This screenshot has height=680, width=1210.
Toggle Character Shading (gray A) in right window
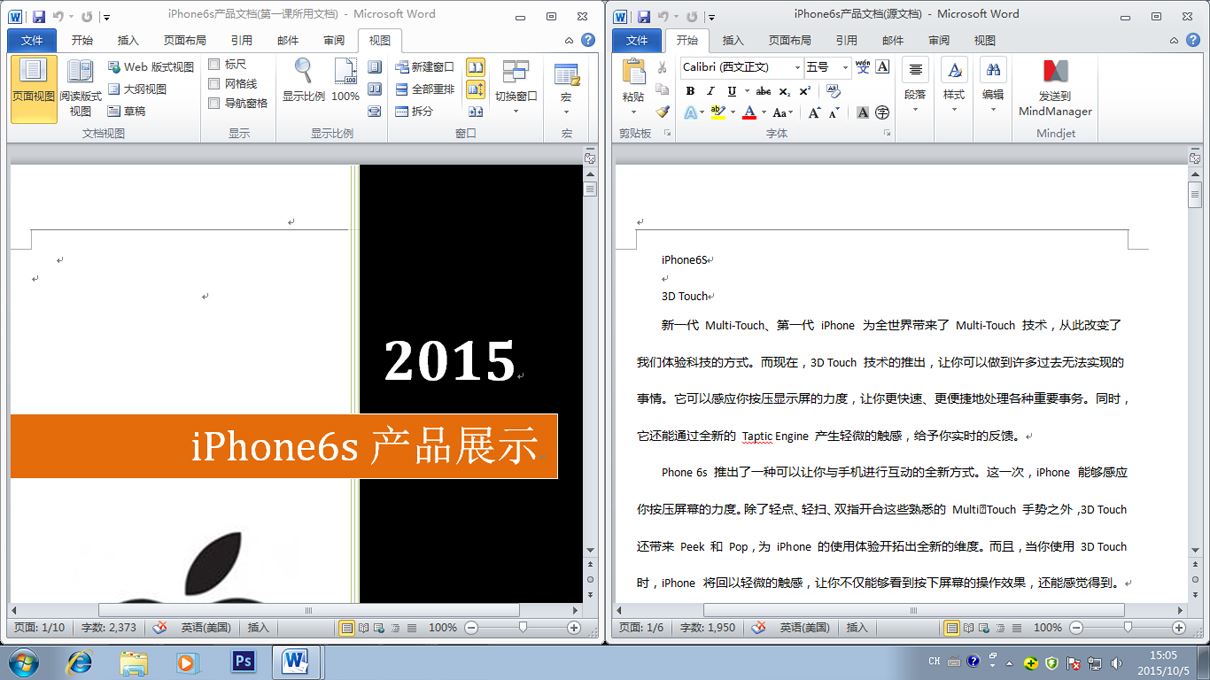click(x=863, y=113)
